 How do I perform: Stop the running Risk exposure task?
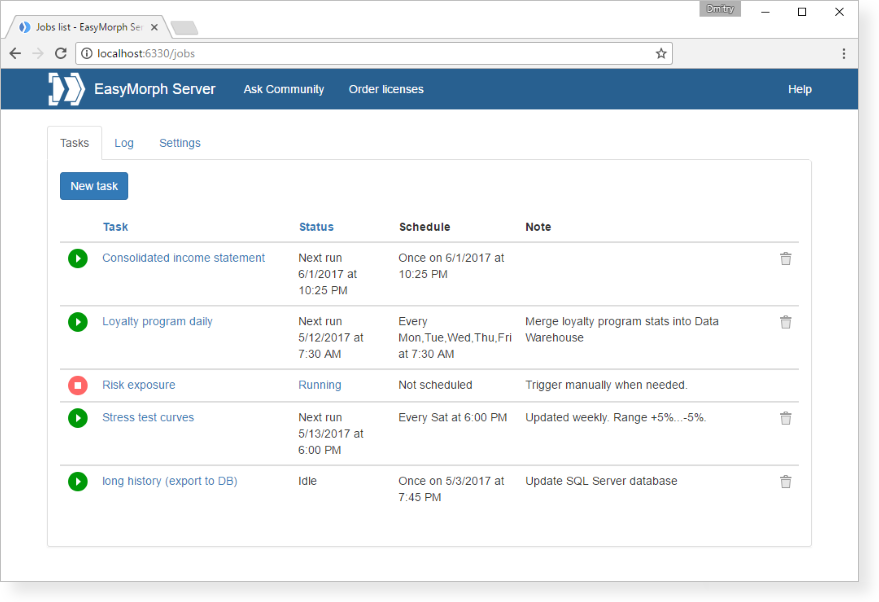[78, 385]
